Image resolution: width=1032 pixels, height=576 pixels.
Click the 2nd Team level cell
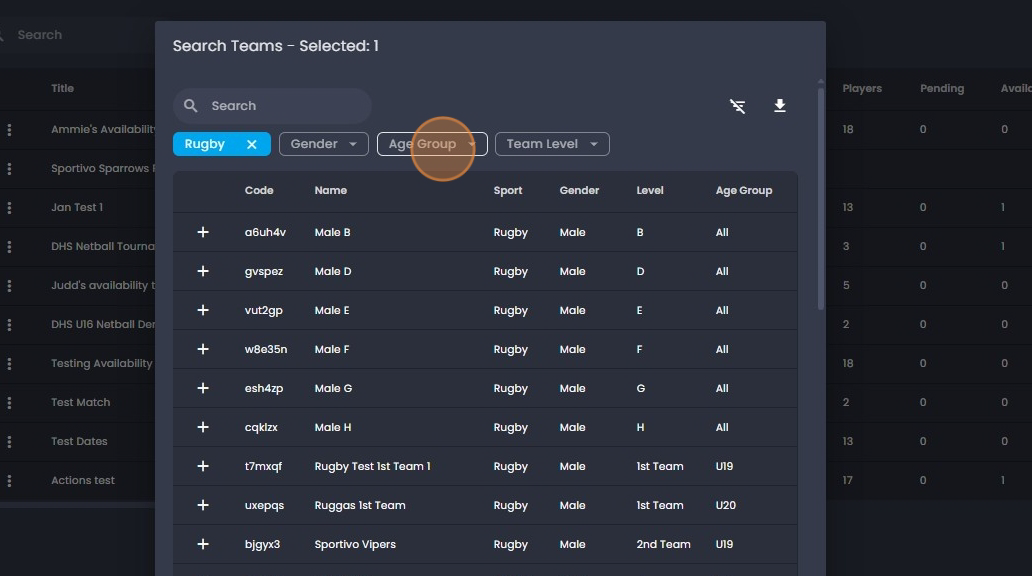pyautogui.click(x=663, y=544)
